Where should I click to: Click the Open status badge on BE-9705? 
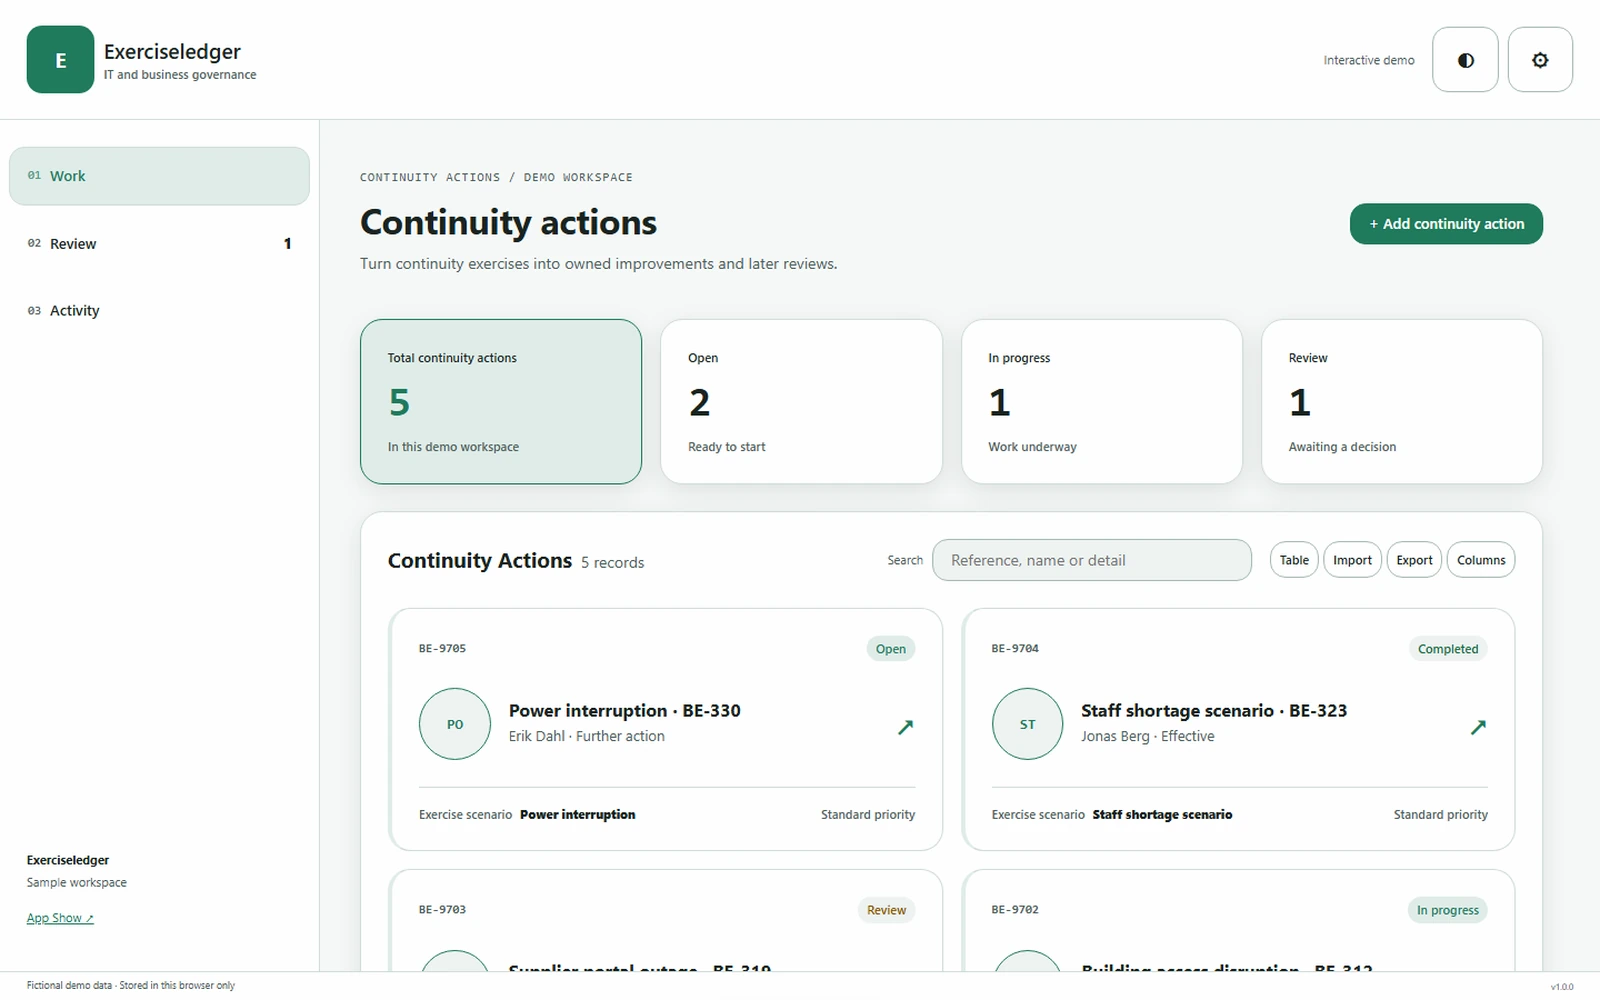(x=890, y=649)
